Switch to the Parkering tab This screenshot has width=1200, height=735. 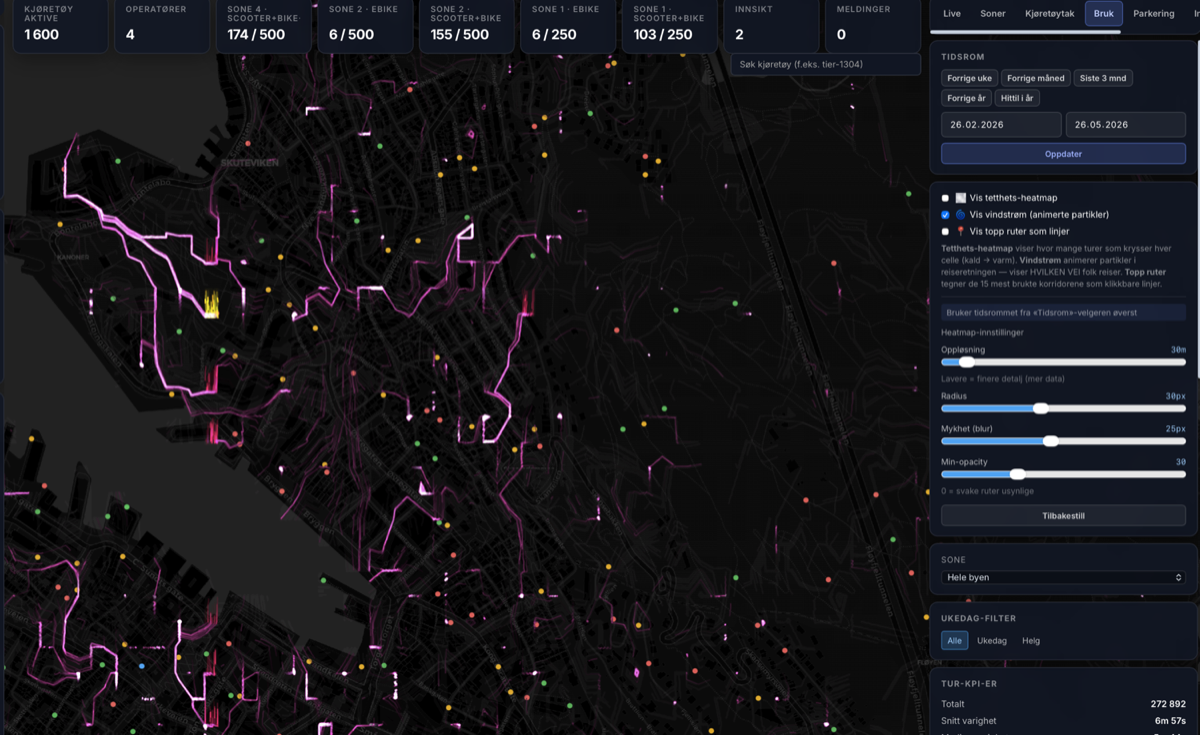(x=1154, y=14)
